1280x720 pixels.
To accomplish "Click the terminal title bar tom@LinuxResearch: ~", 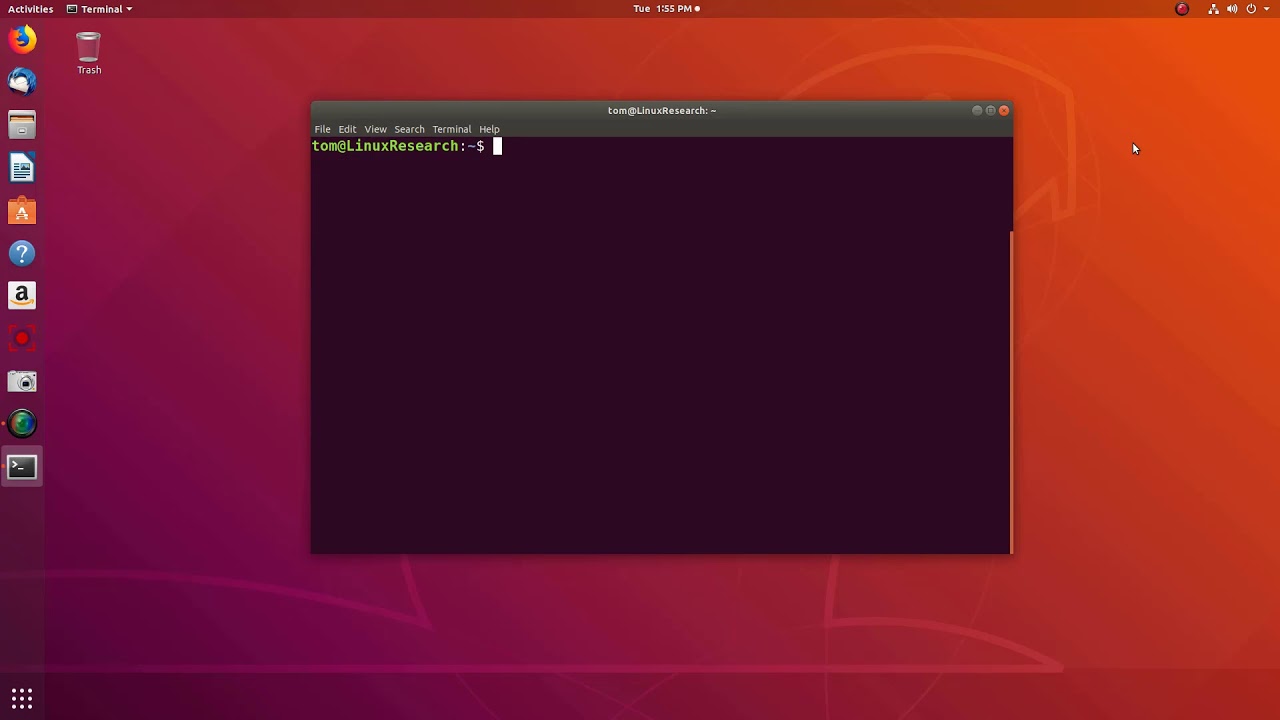I will point(661,110).
